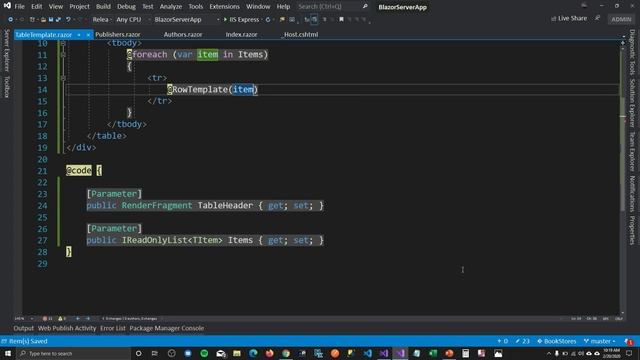Open Chrome from the taskbar
640x360 pixels.
(x=286, y=353)
